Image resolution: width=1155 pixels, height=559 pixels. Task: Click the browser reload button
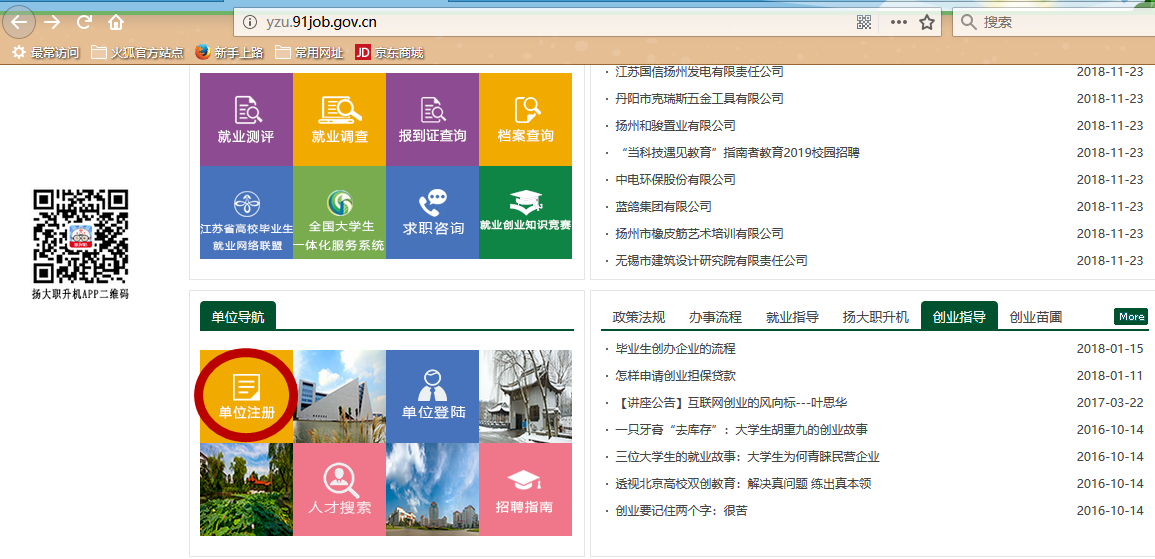coord(84,22)
